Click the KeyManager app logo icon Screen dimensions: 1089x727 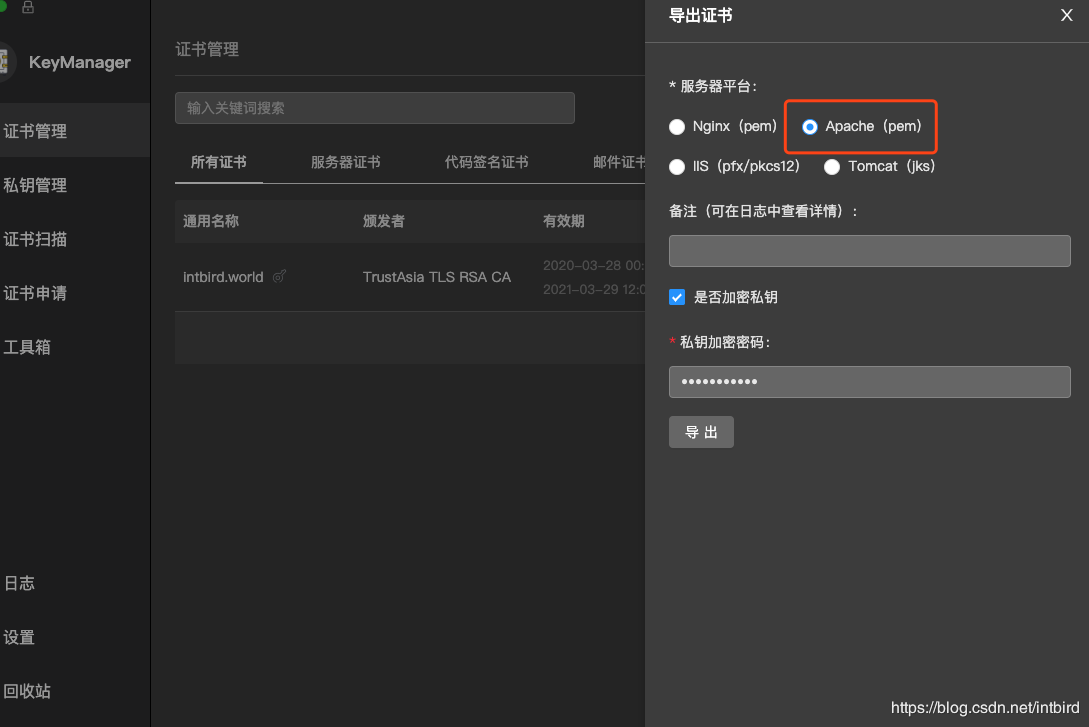coord(6,62)
